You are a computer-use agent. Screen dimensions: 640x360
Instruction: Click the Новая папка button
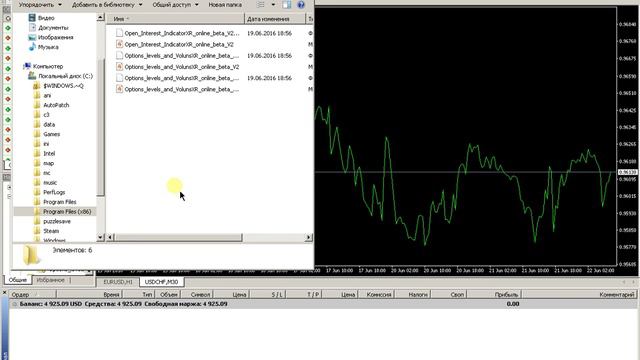point(225,5)
